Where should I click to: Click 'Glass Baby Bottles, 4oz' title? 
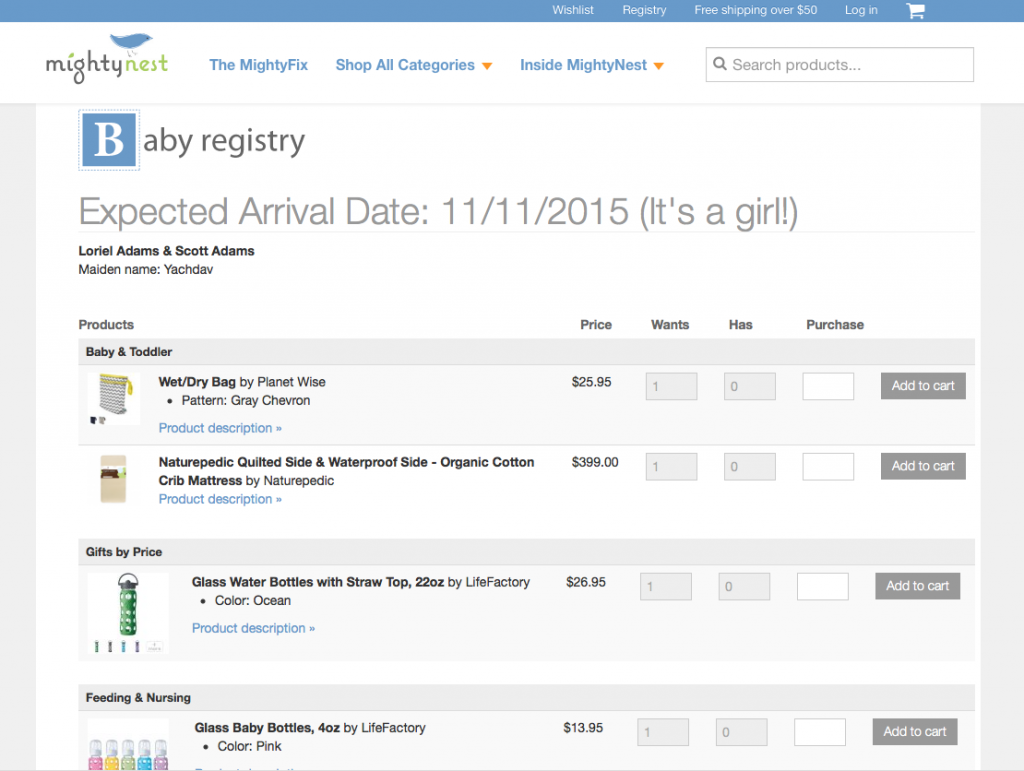click(267, 727)
